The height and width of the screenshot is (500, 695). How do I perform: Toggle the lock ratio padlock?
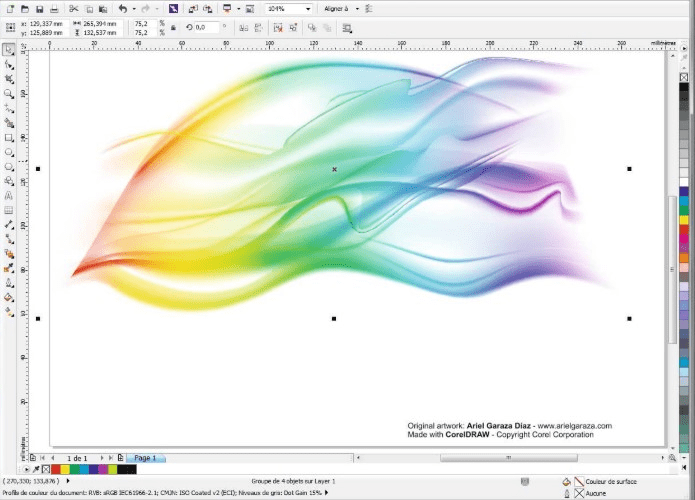click(x=174, y=28)
